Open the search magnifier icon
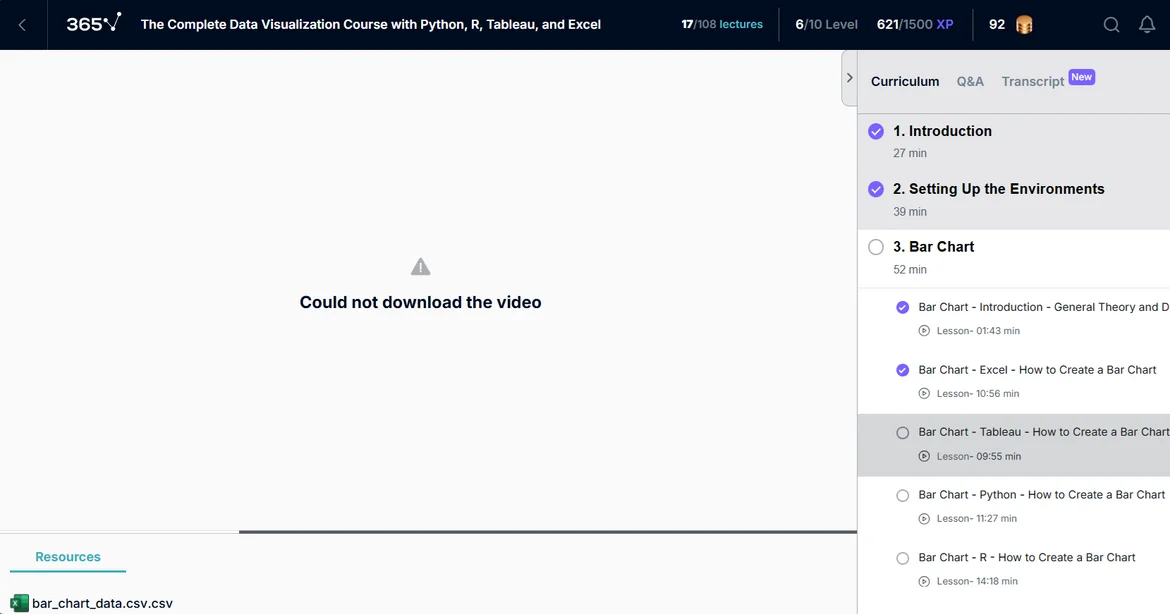 tap(1111, 25)
